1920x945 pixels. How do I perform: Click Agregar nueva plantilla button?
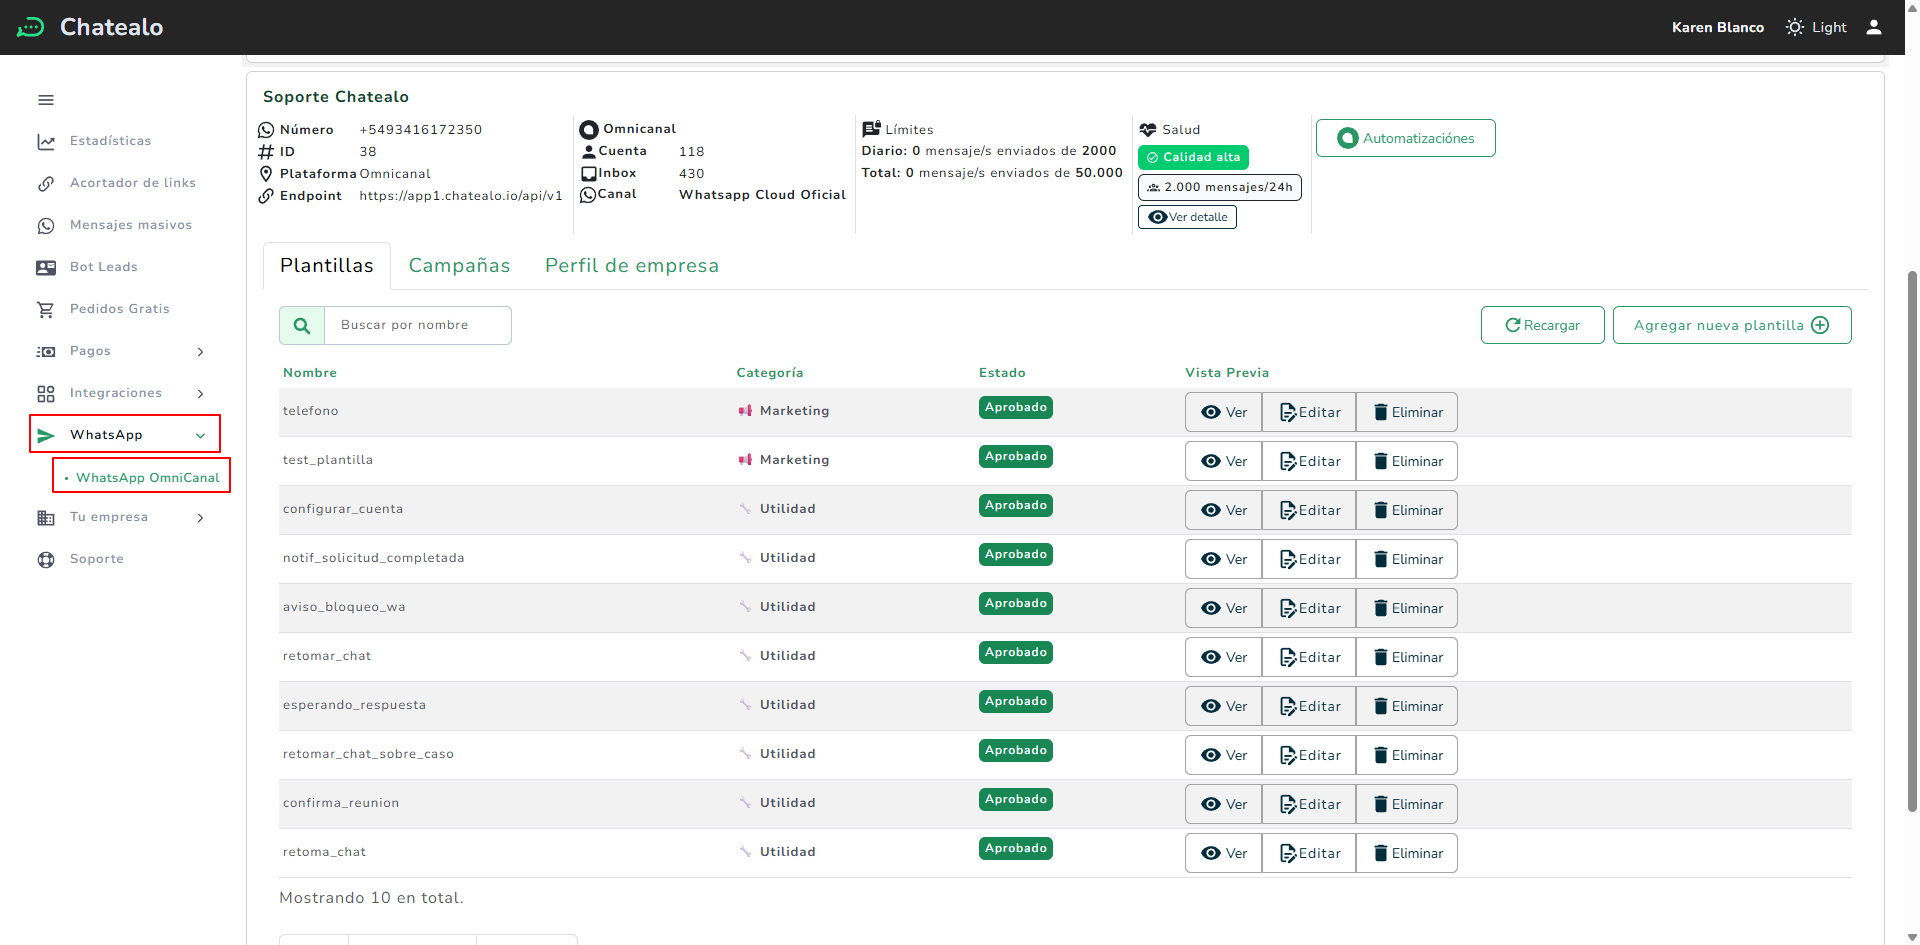(x=1732, y=325)
